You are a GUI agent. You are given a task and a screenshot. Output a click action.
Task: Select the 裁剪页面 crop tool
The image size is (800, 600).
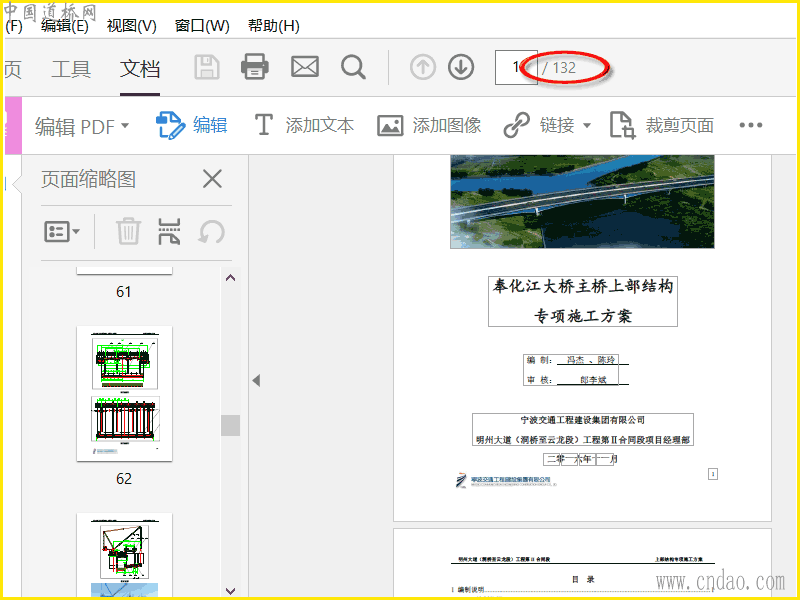[x=662, y=126]
